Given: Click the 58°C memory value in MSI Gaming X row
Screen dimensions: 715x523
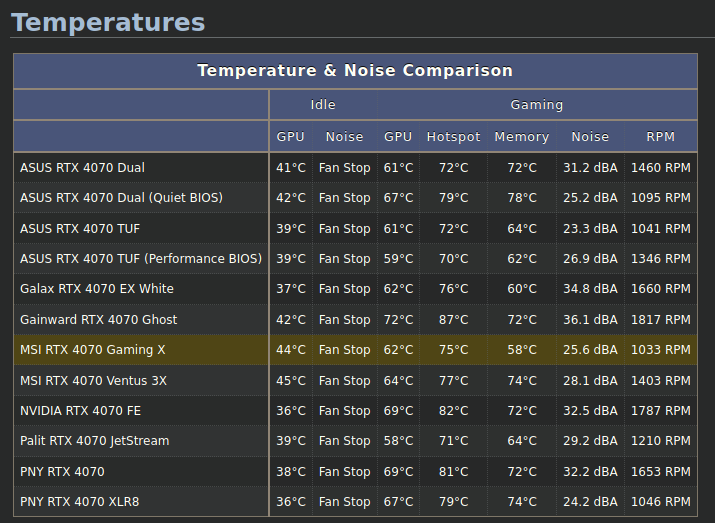Looking at the screenshot, I should 522,350.
